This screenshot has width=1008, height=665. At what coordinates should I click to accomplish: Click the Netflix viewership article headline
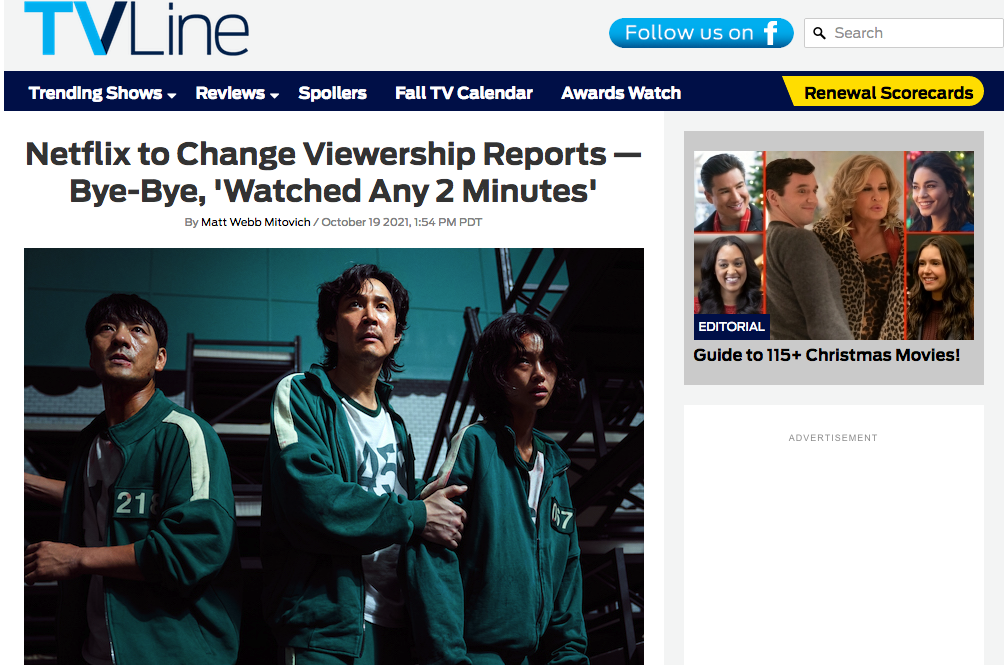(333, 172)
